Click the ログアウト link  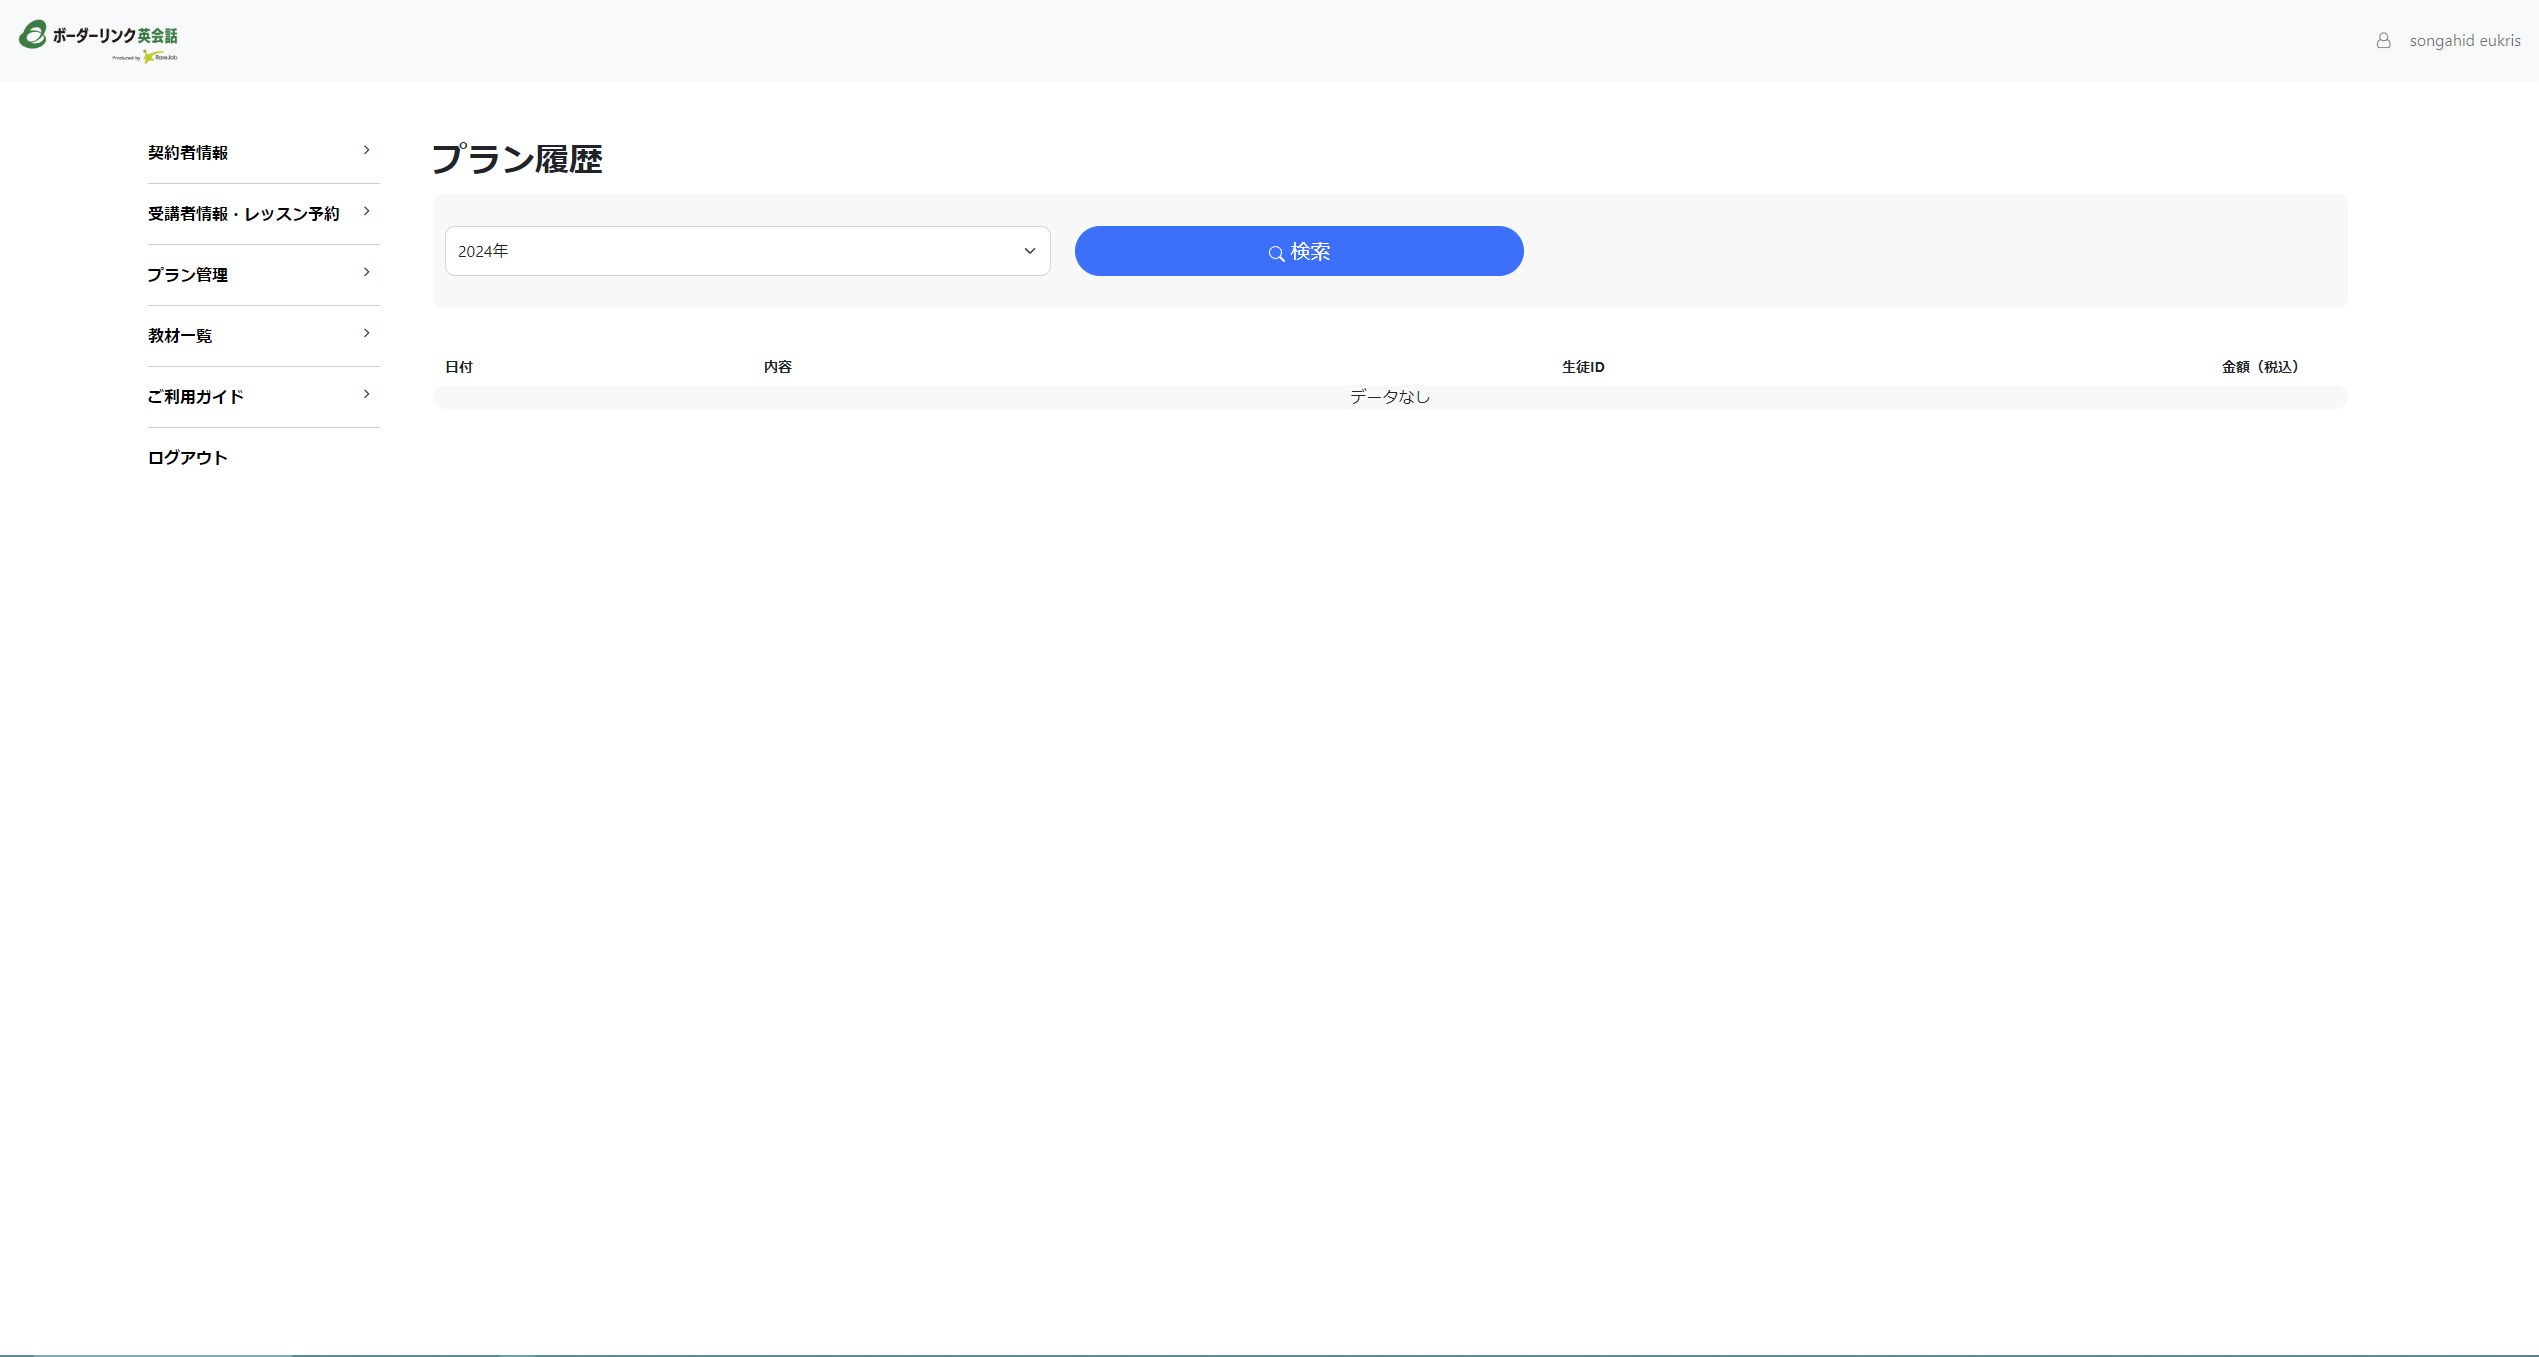coord(188,458)
